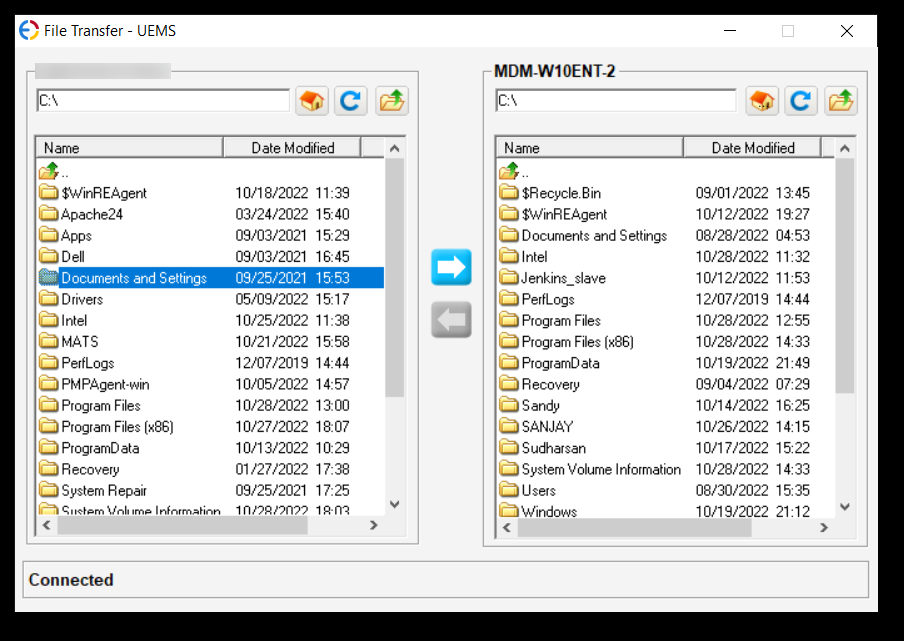Refresh the local file list

point(351,100)
